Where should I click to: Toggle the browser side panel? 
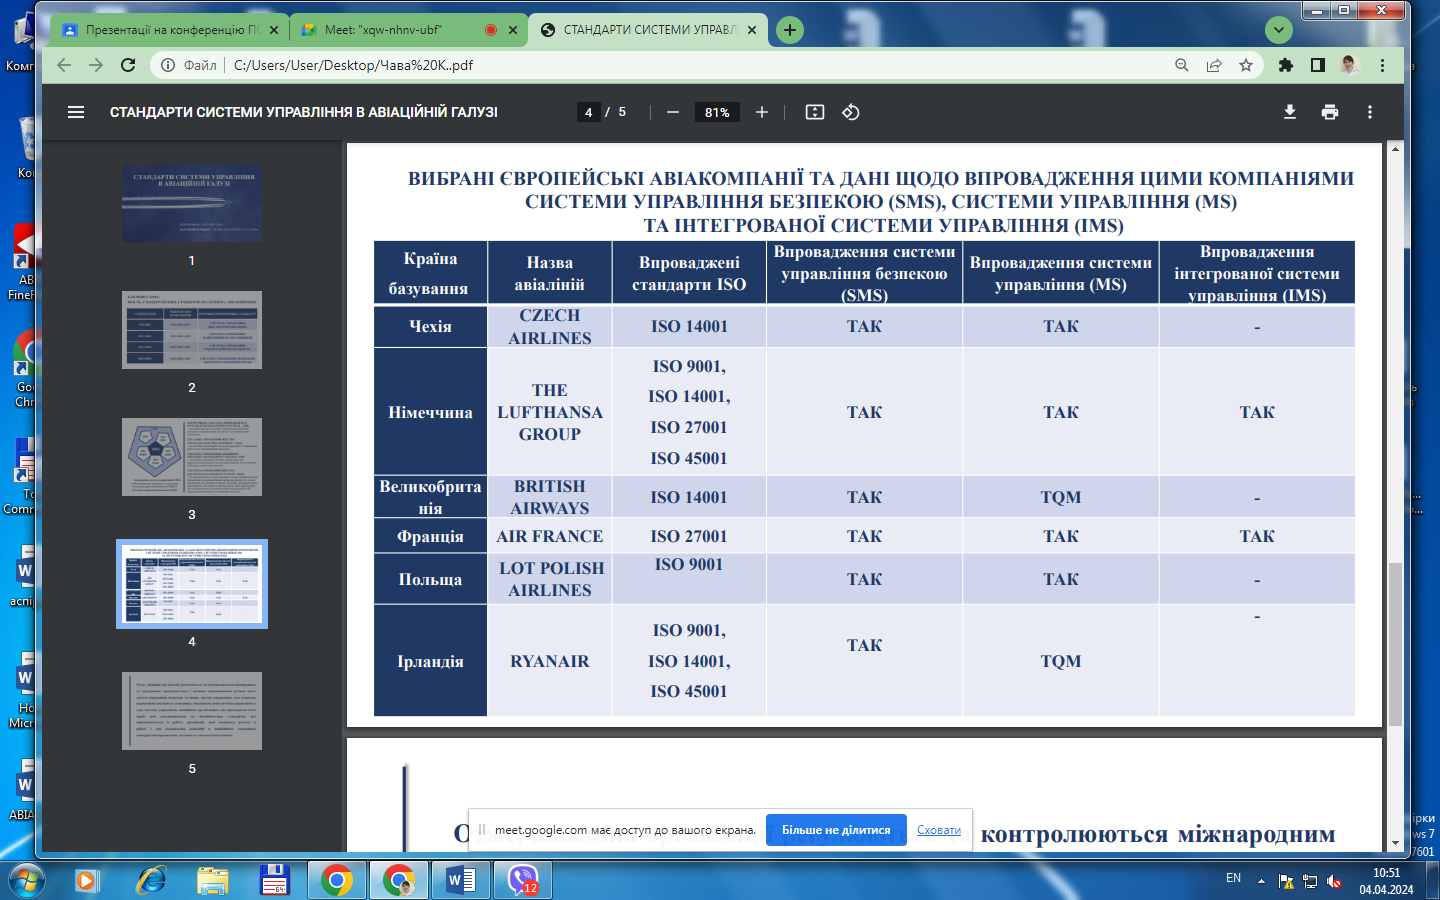pyautogui.click(x=1318, y=65)
